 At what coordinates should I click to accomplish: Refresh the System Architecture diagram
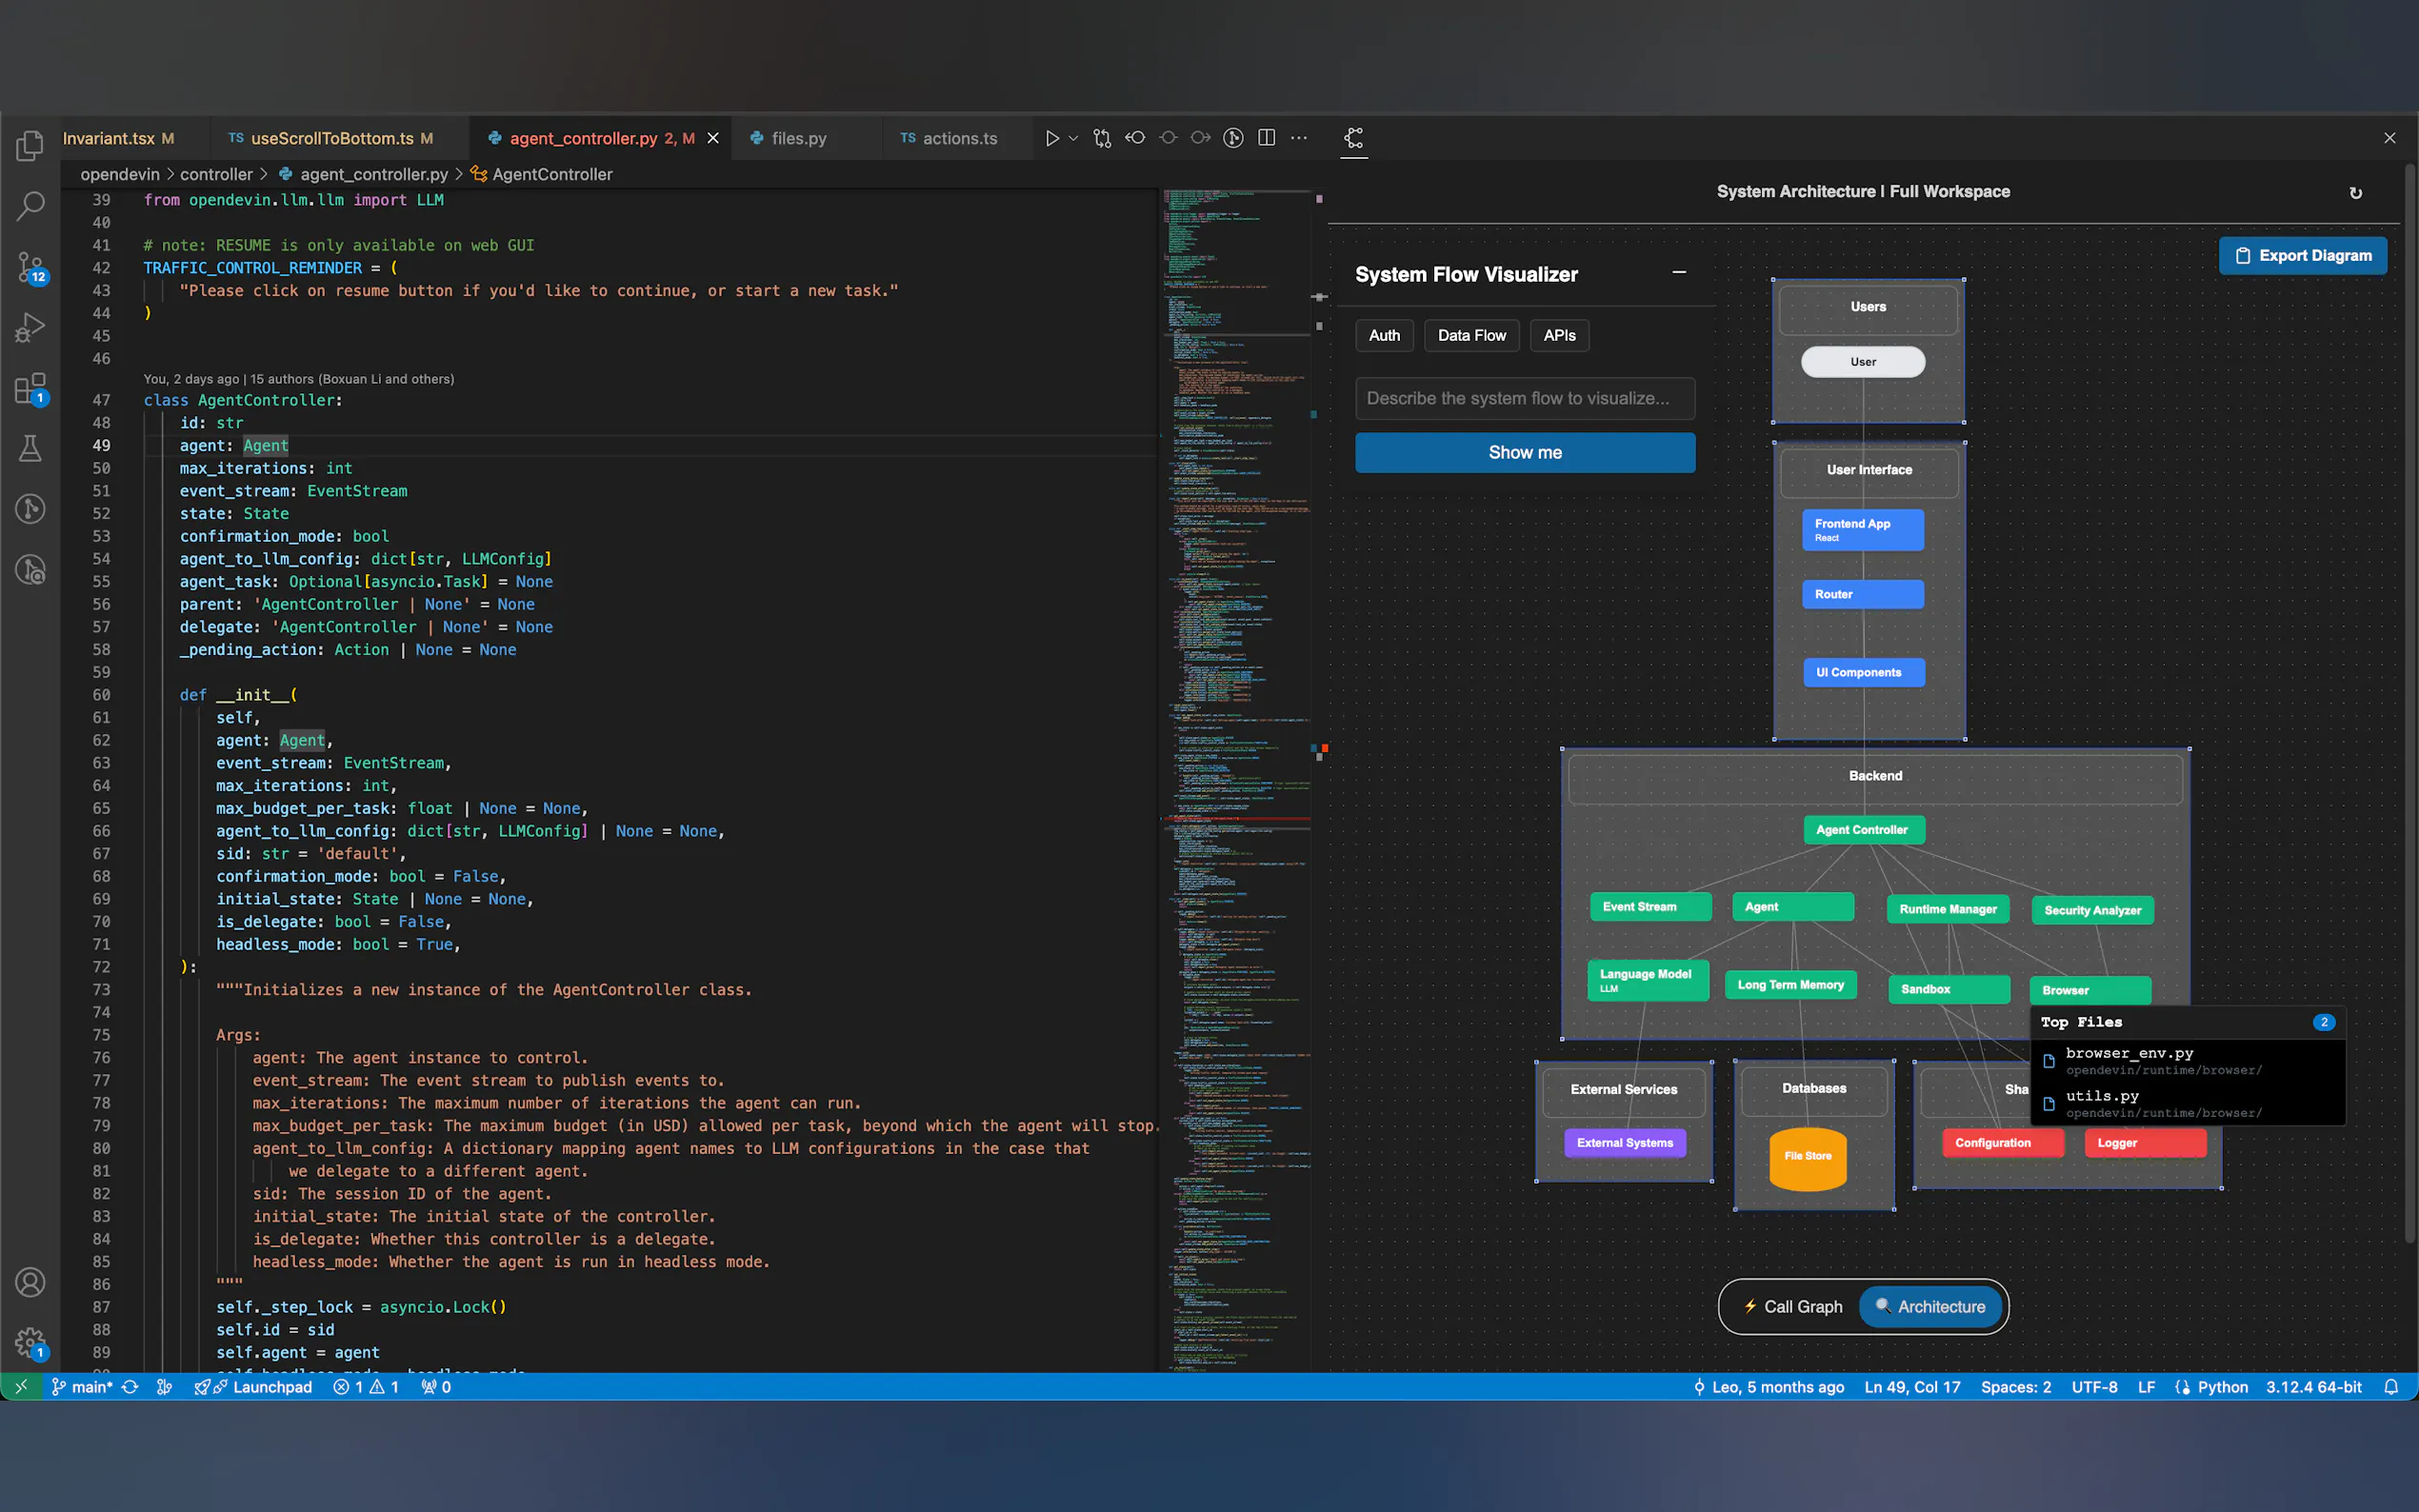coord(2355,193)
